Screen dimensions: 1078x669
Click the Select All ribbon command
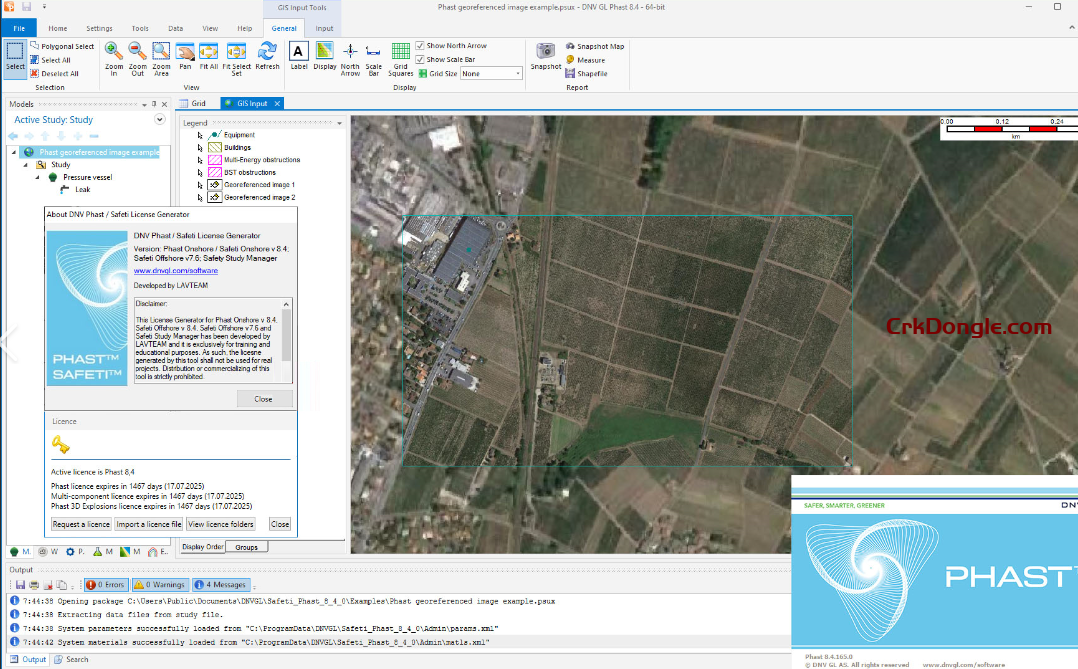point(50,60)
